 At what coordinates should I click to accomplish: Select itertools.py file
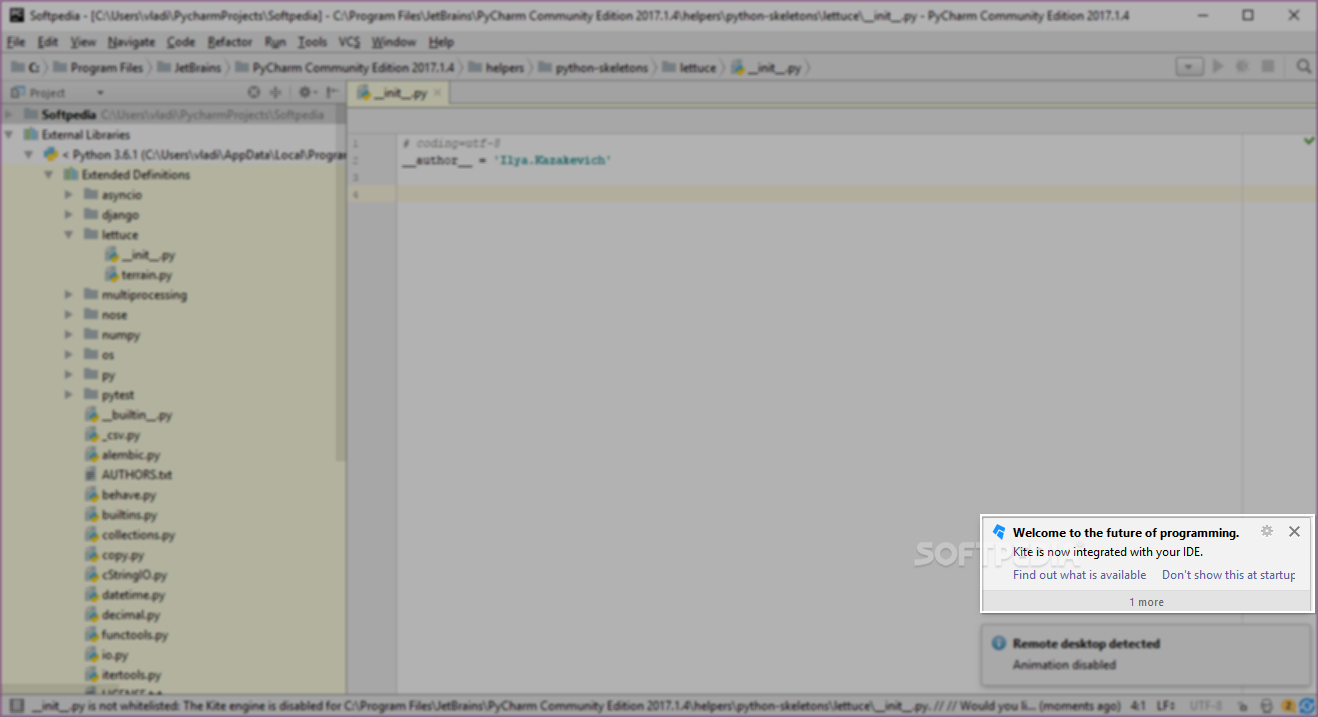(123, 675)
